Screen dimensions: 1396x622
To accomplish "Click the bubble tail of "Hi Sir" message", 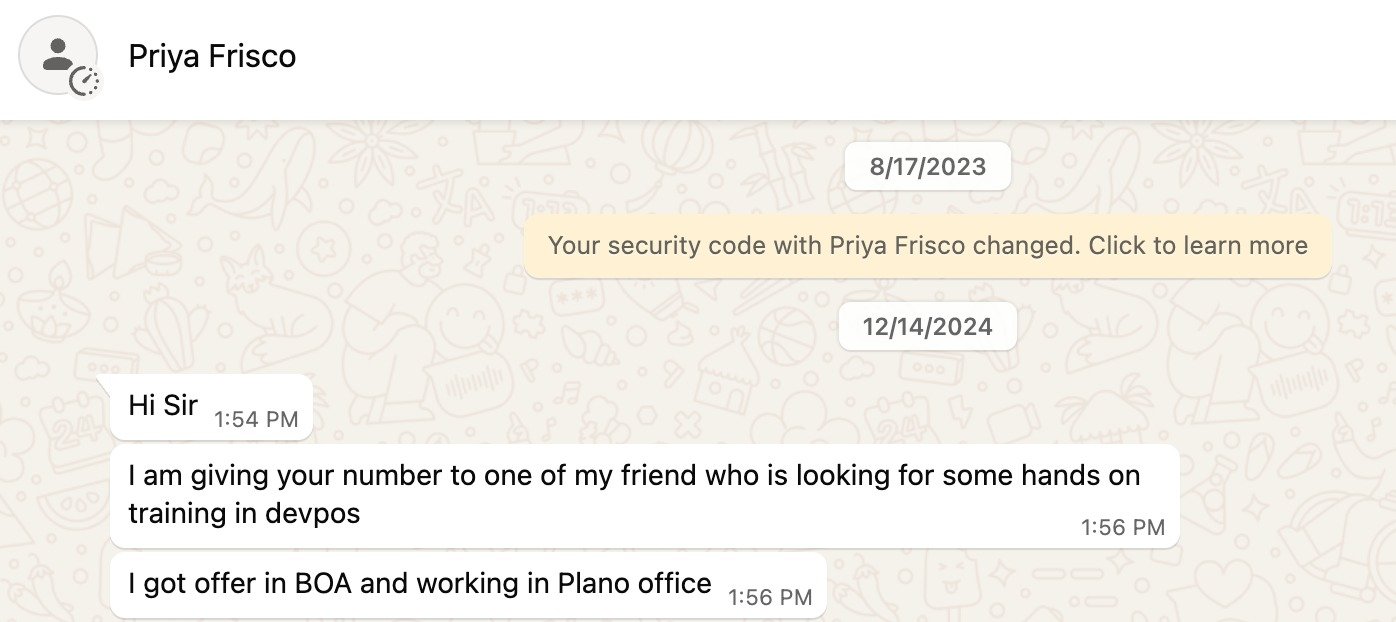I will pyautogui.click(x=104, y=381).
